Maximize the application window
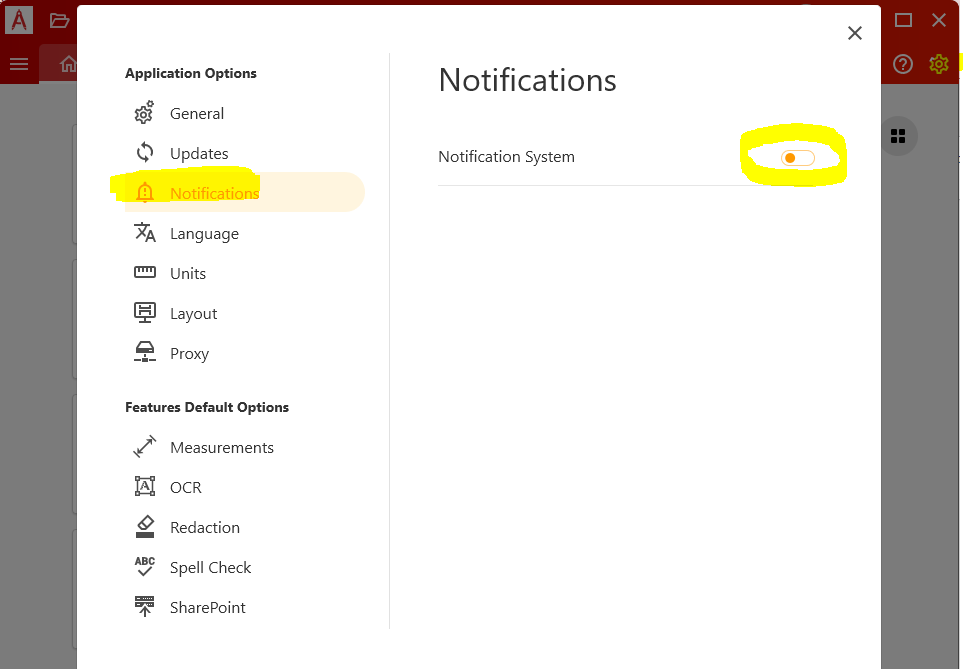Screen dimensions: 963x669 [903, 20]
